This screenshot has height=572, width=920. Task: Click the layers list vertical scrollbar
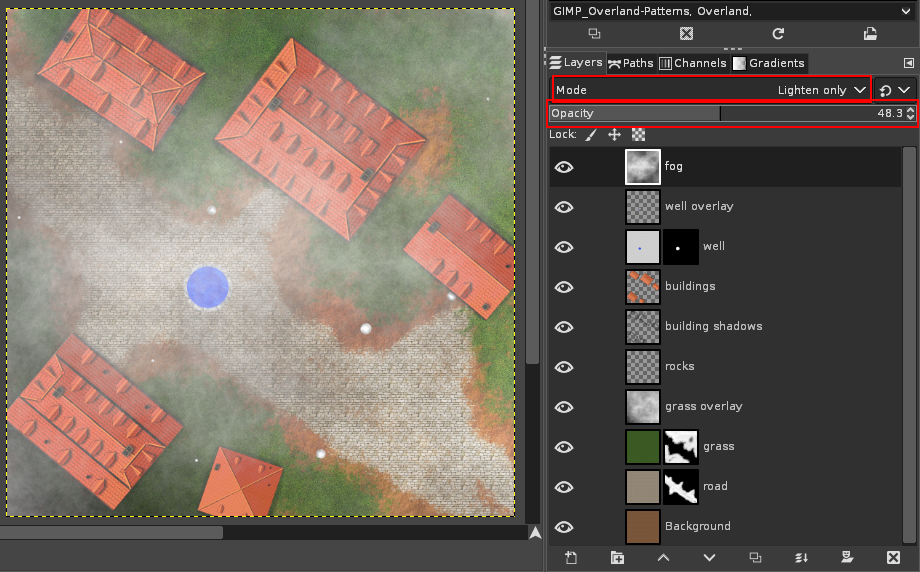coord(909,346)
